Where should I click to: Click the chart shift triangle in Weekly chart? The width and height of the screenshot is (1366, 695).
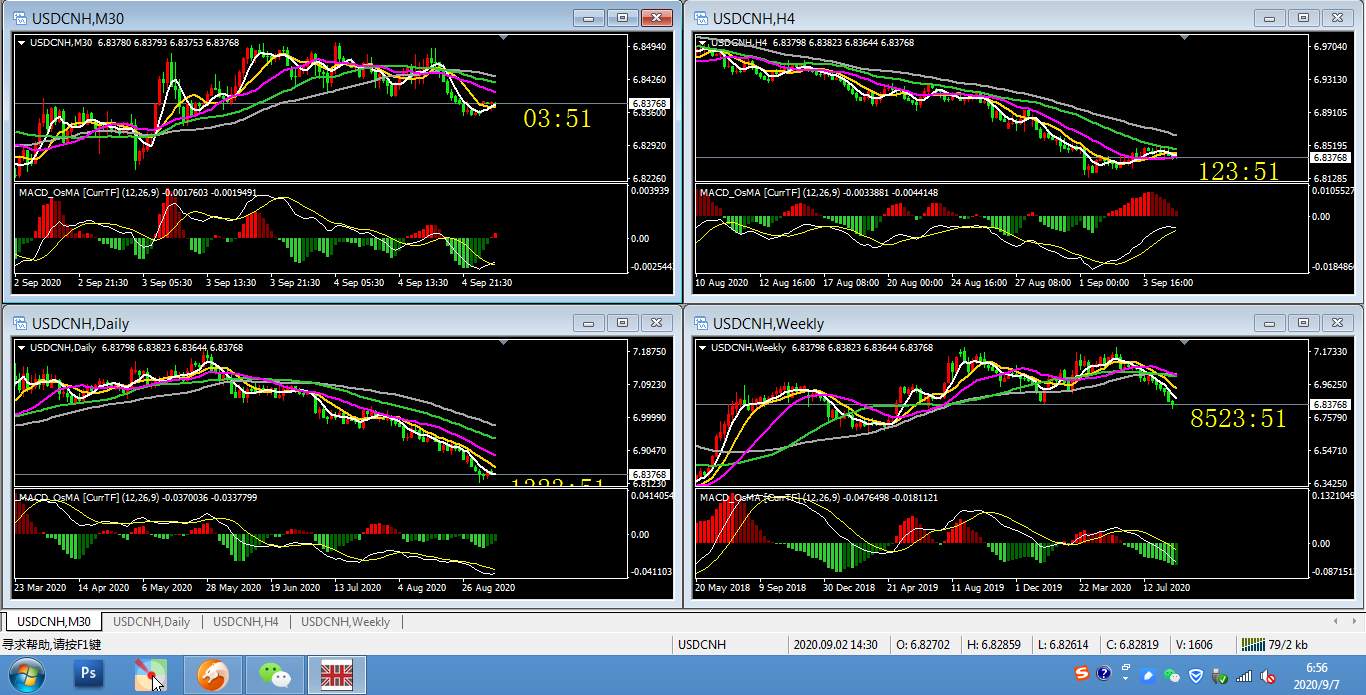click(x=1184, y=342)
